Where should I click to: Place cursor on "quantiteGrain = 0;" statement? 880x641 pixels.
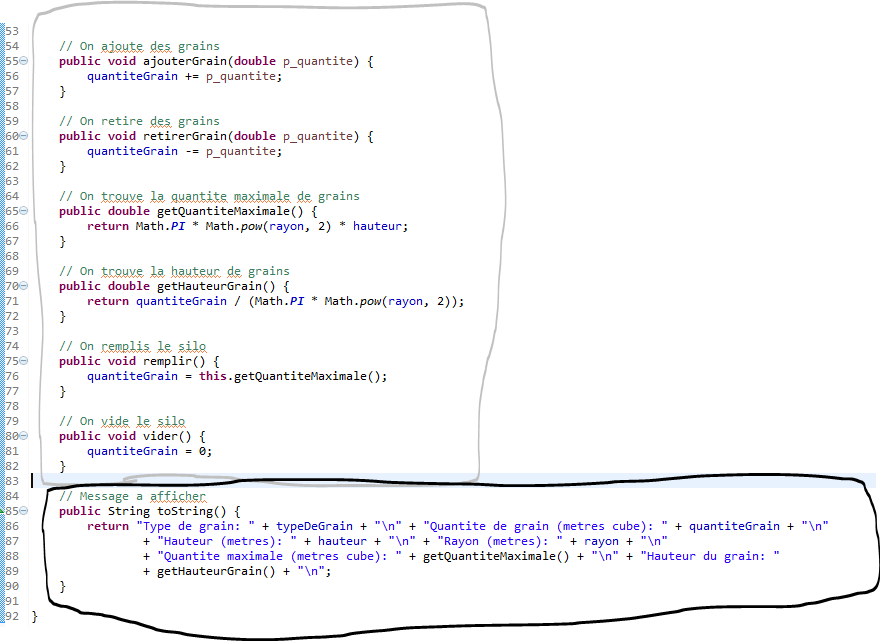pos(149,451)
